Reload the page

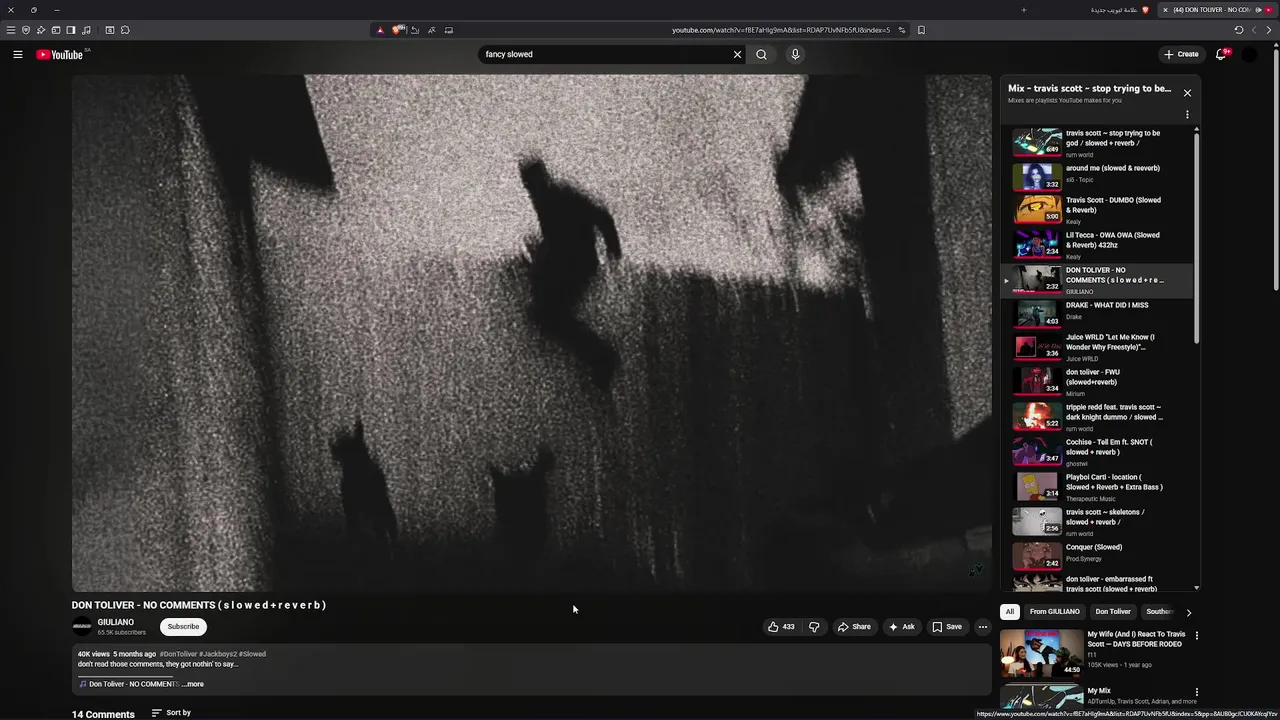[x=1239, y=30]
